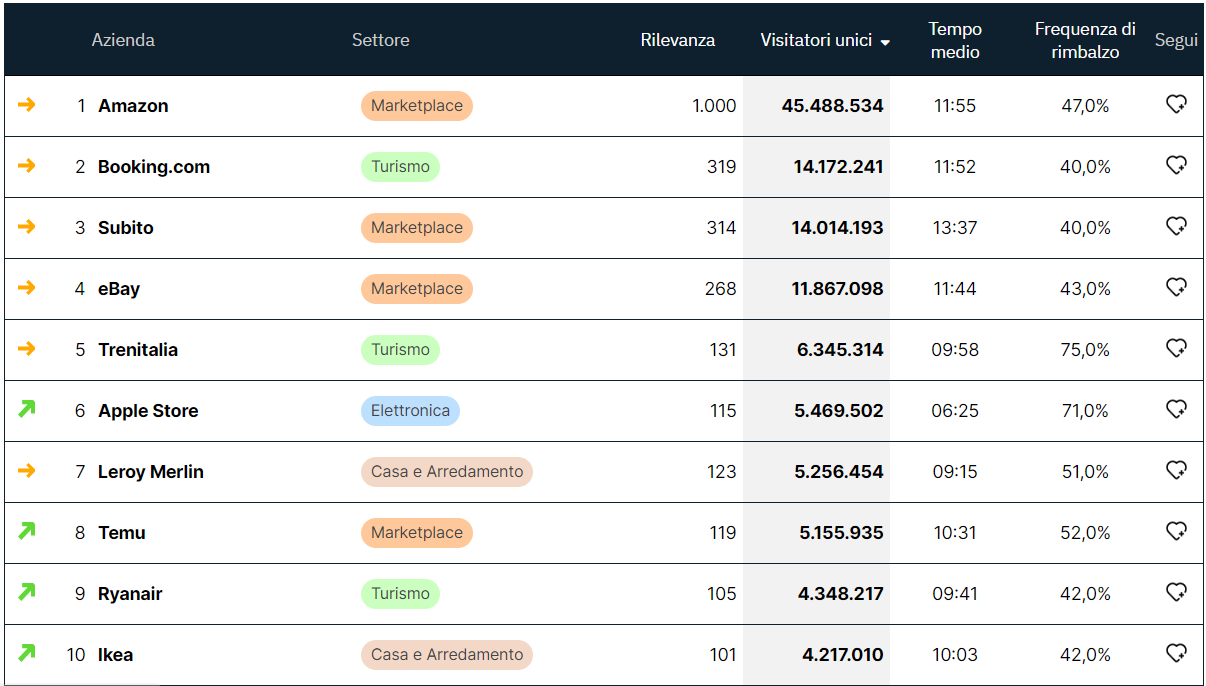Image resolution: width=1206 pixels, height=686 pixels.
Task: Open the Temu company link
Action: coord(122,533)
